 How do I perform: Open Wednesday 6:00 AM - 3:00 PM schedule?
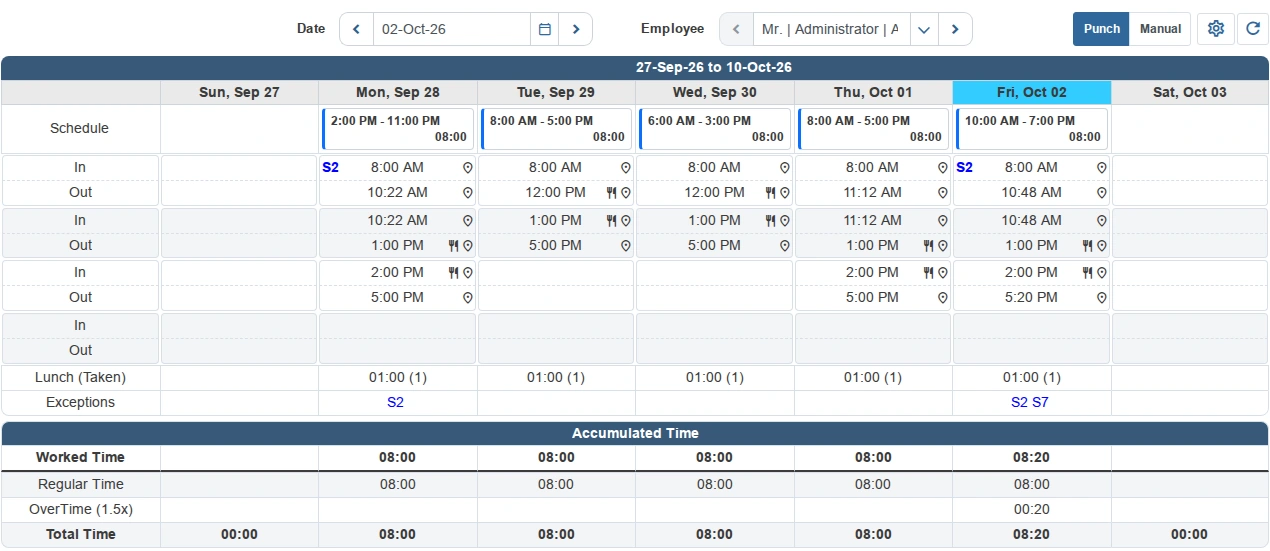(715, 128)
